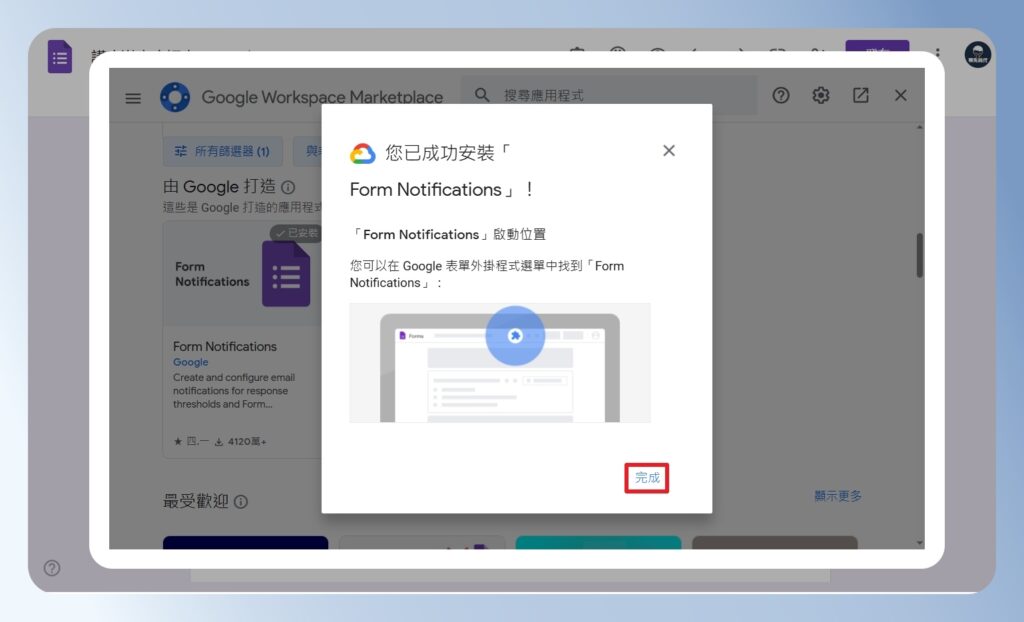
Task: Click the star rating on Form Notifications card
Action: (x=191, y=442)
